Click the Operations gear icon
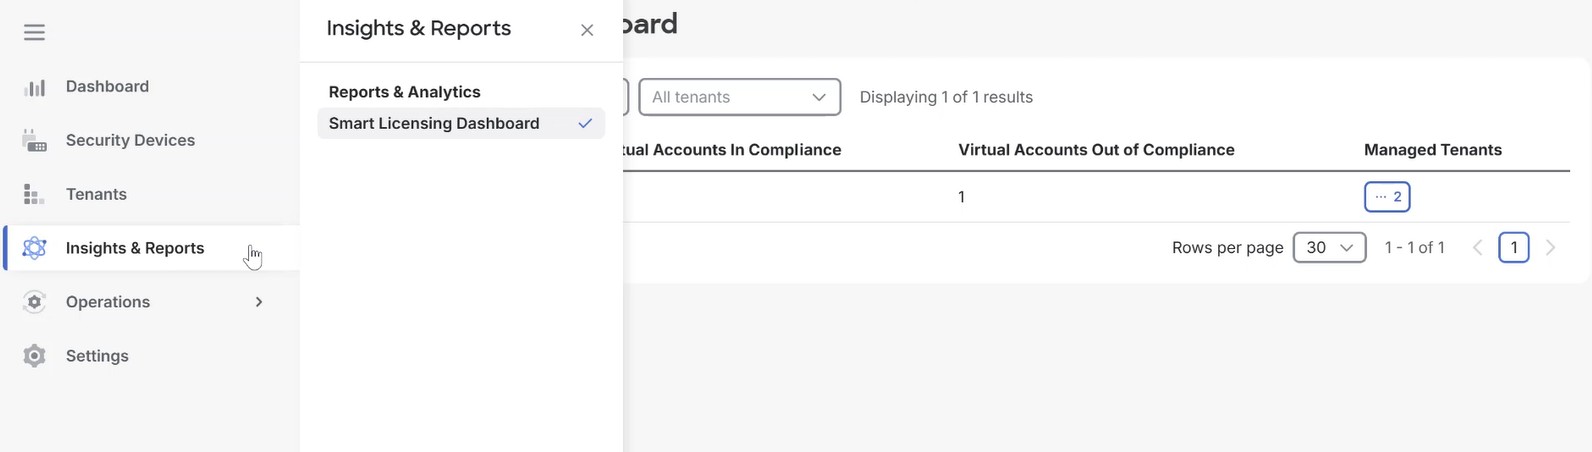1592x452 pixels. point(35,302)
